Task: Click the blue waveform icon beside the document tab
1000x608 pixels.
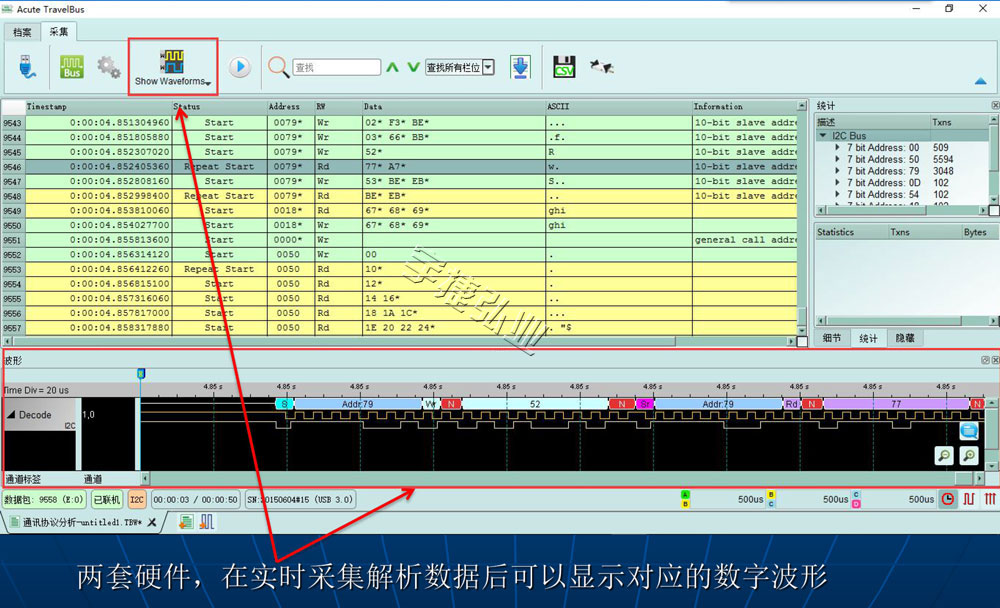Action: click(x=207, y=522)
